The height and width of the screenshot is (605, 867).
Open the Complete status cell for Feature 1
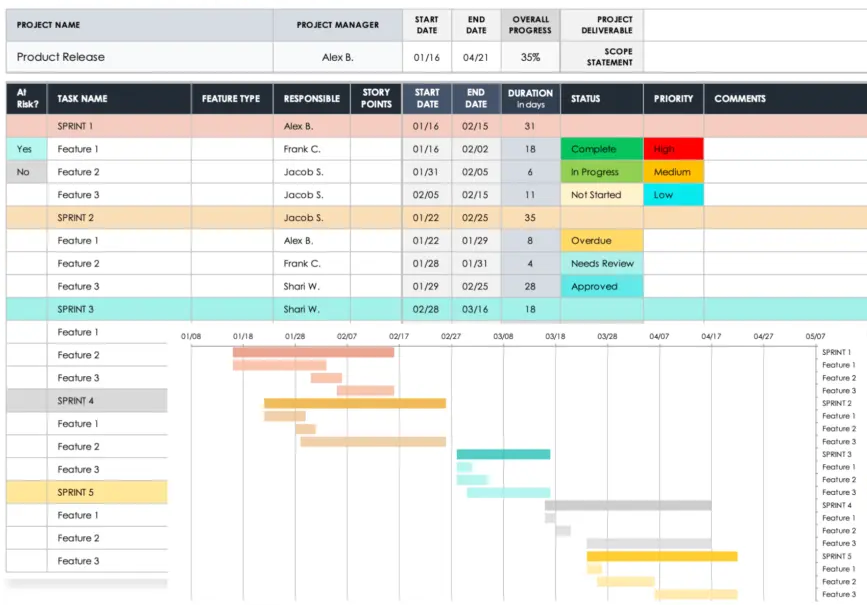pyautogui.click(x=601, y=149)
